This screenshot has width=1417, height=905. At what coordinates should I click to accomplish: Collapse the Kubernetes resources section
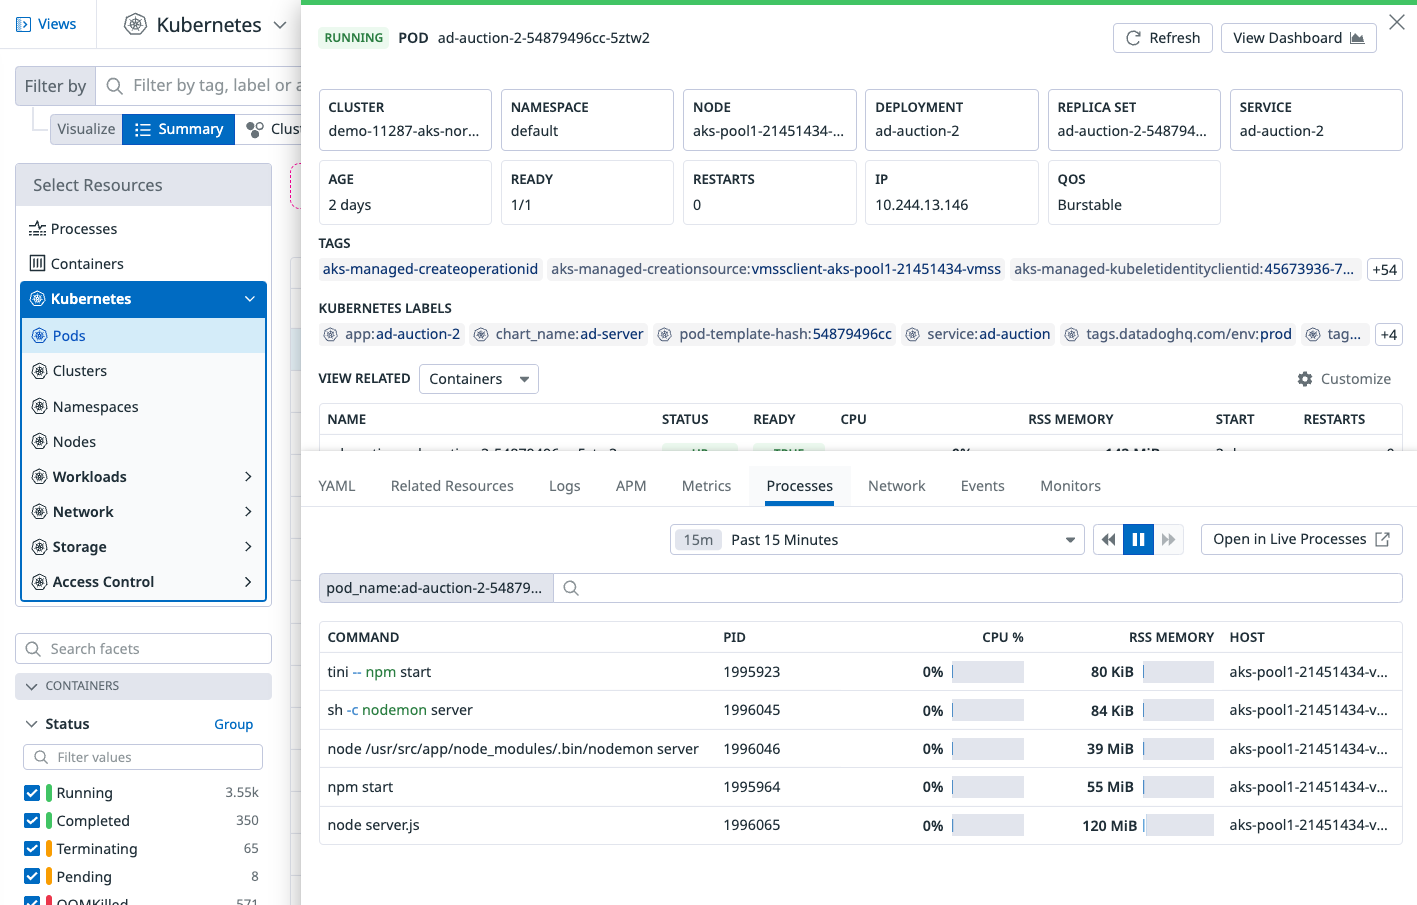pos(249,299)
